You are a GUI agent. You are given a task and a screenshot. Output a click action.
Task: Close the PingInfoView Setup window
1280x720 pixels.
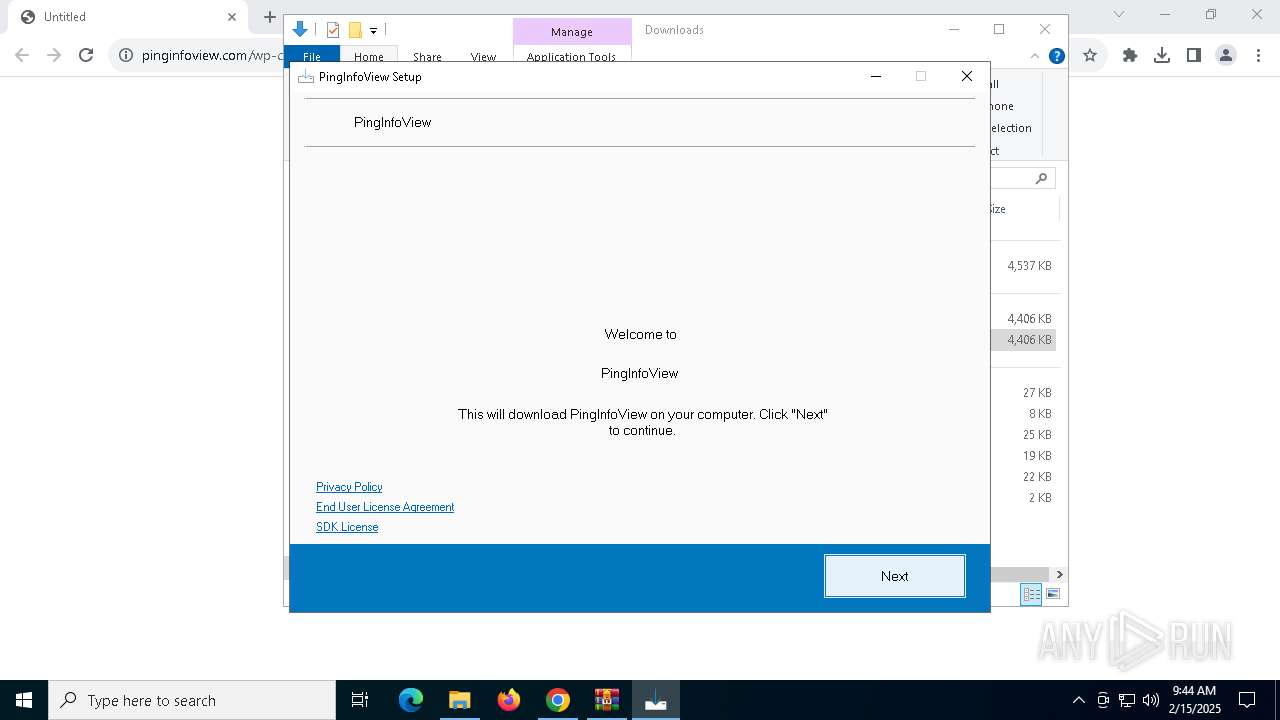click(967, 76)
